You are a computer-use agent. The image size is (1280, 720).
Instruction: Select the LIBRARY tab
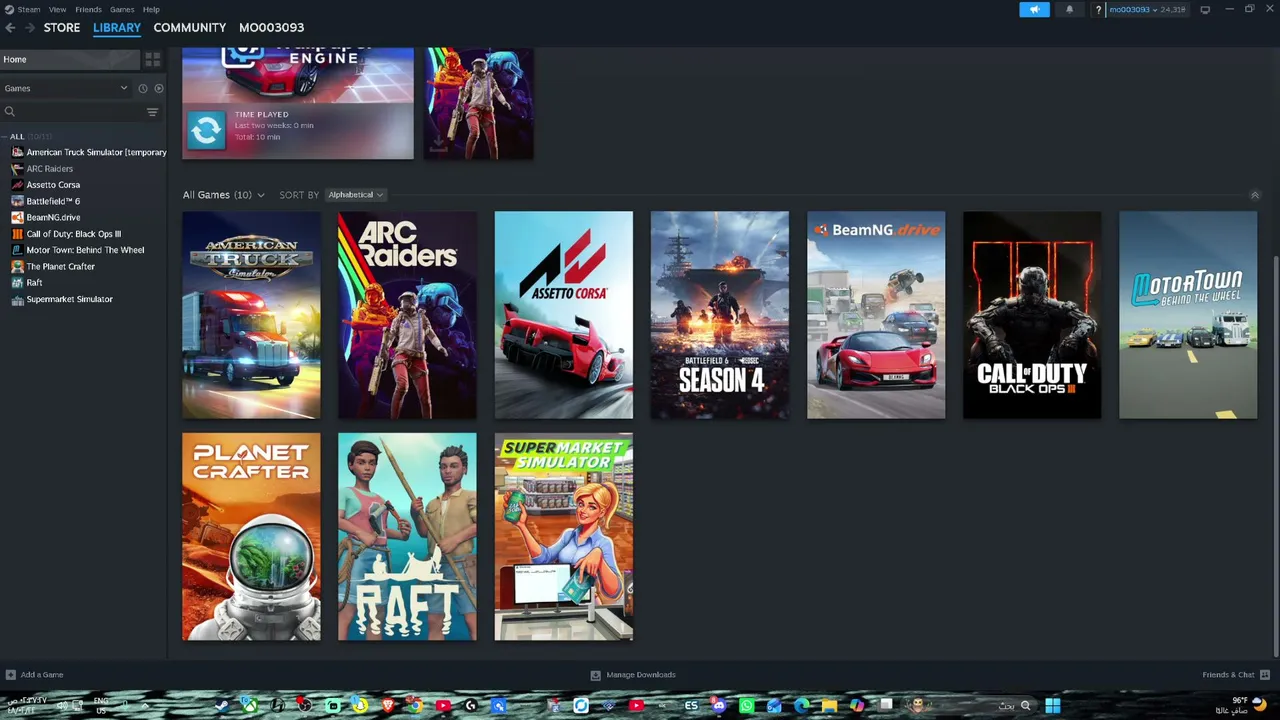click(117, 28)
